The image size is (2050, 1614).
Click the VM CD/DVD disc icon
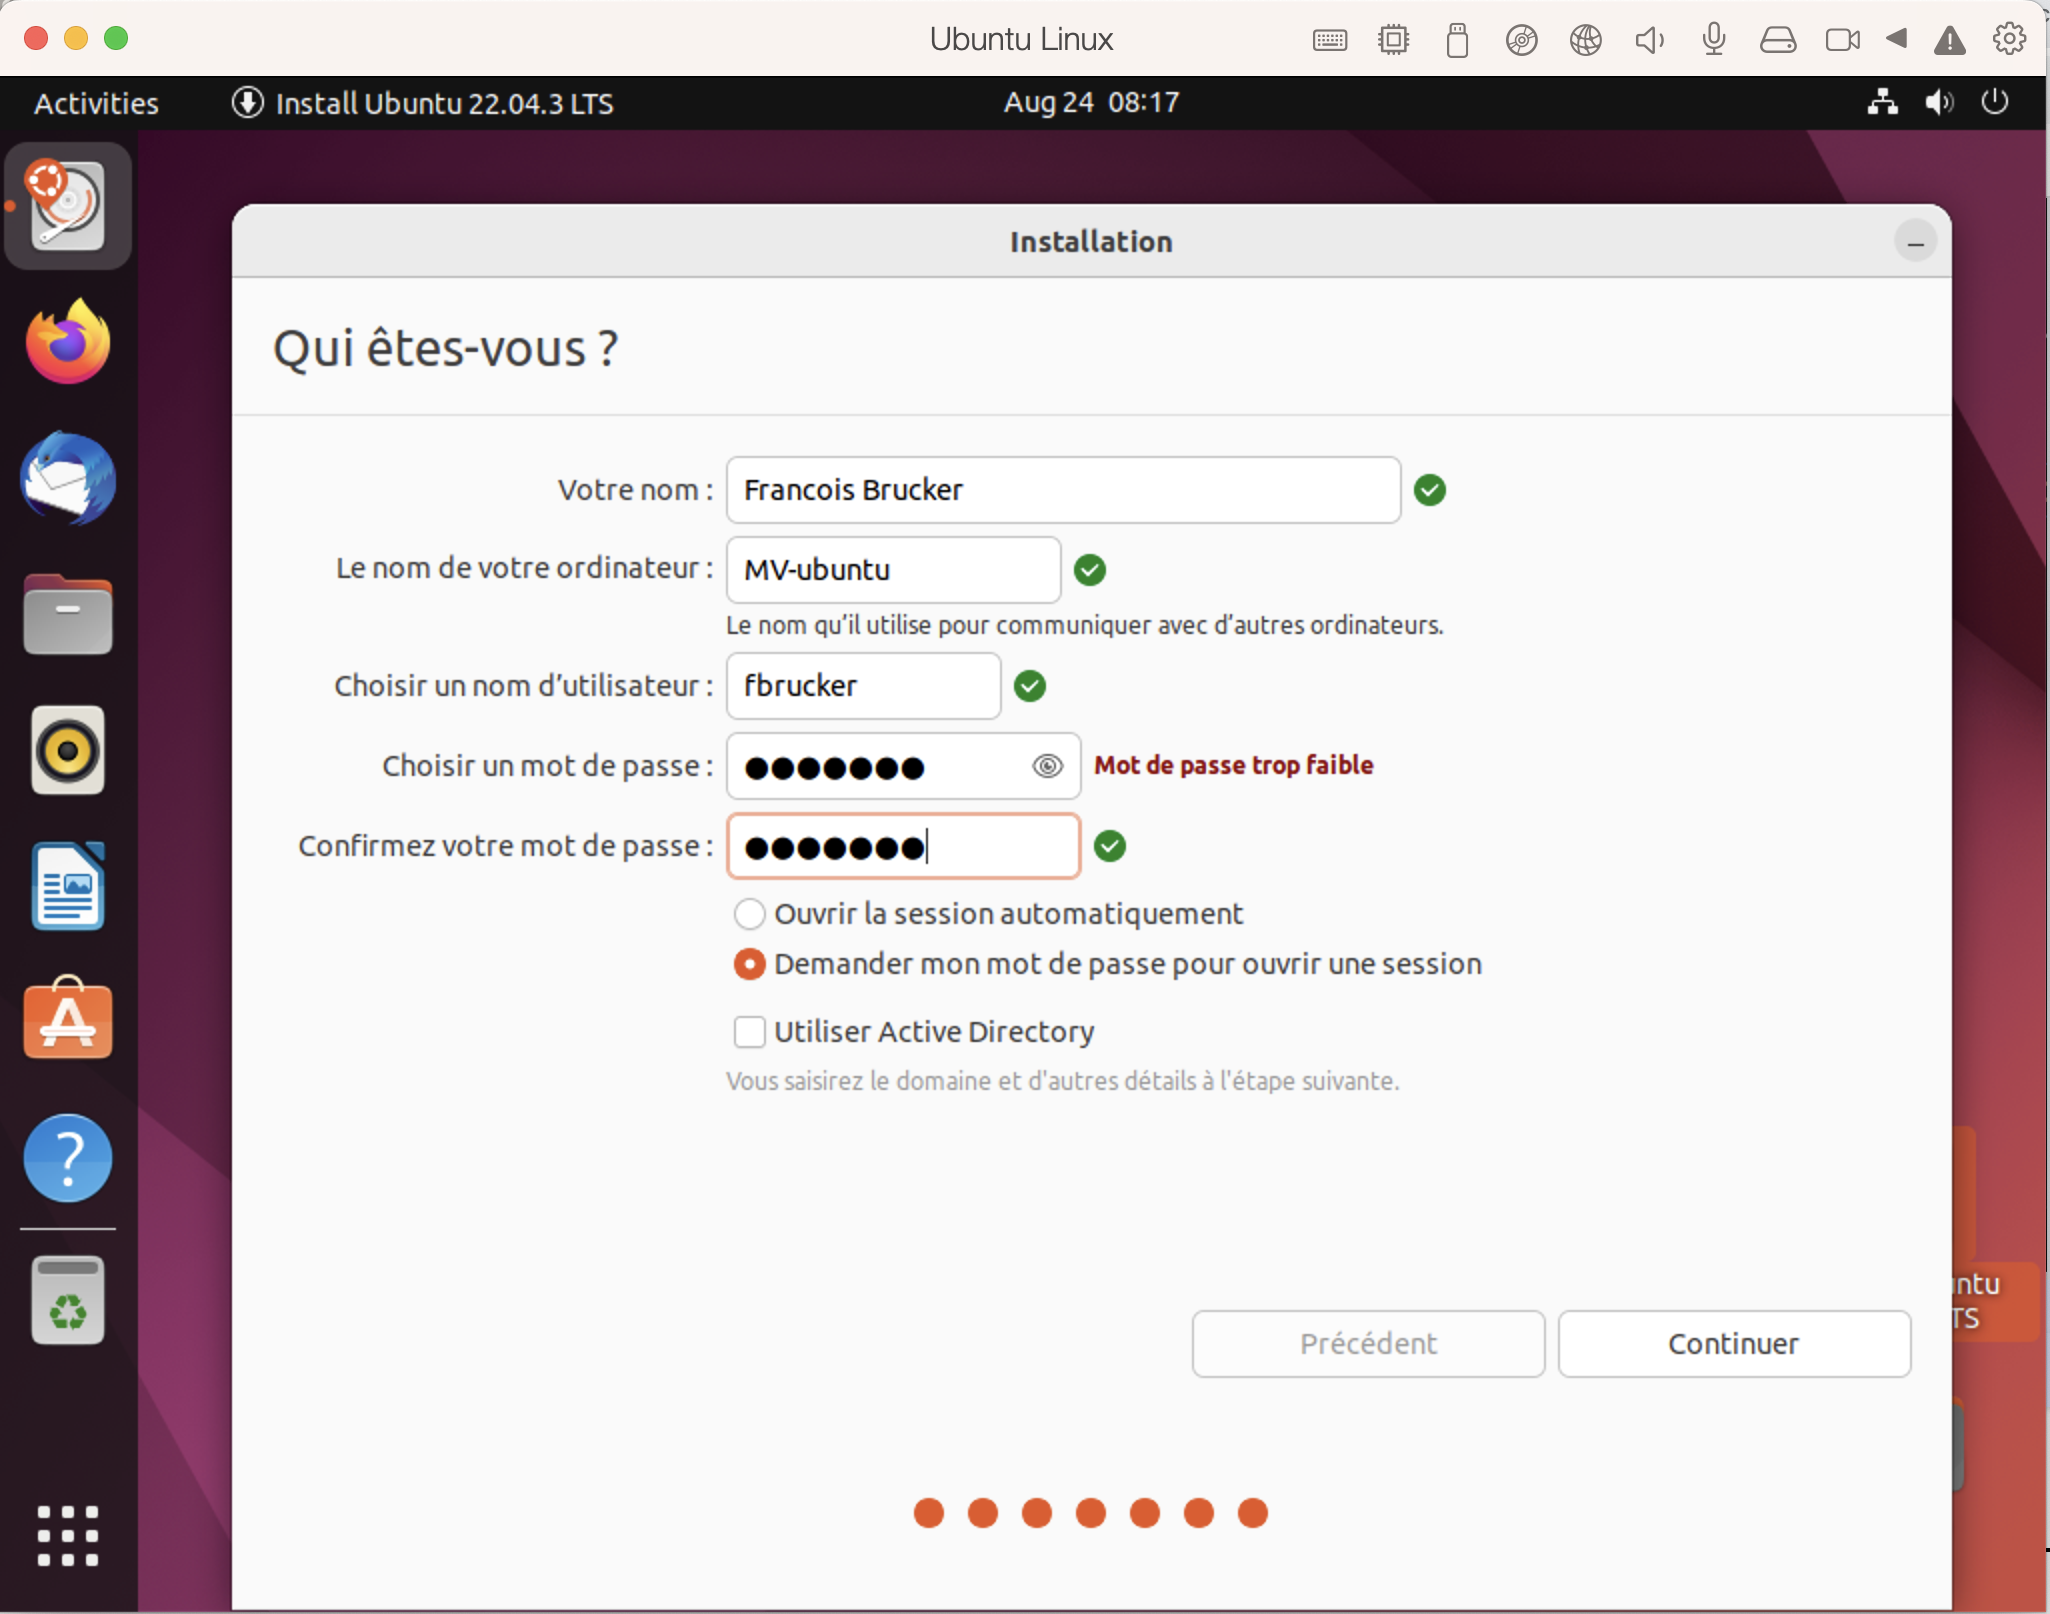click(x=1521, y=40)
